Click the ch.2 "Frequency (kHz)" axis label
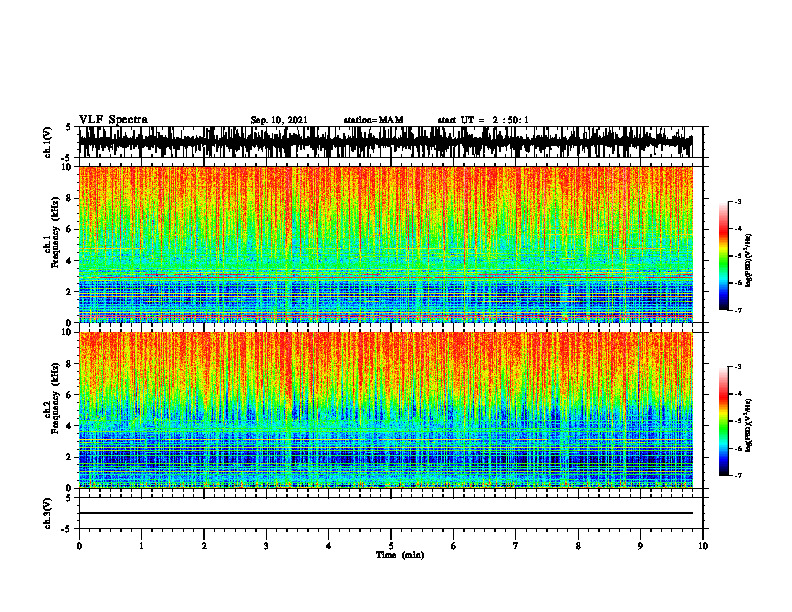The image size is (792, 612). click(56, 398)
